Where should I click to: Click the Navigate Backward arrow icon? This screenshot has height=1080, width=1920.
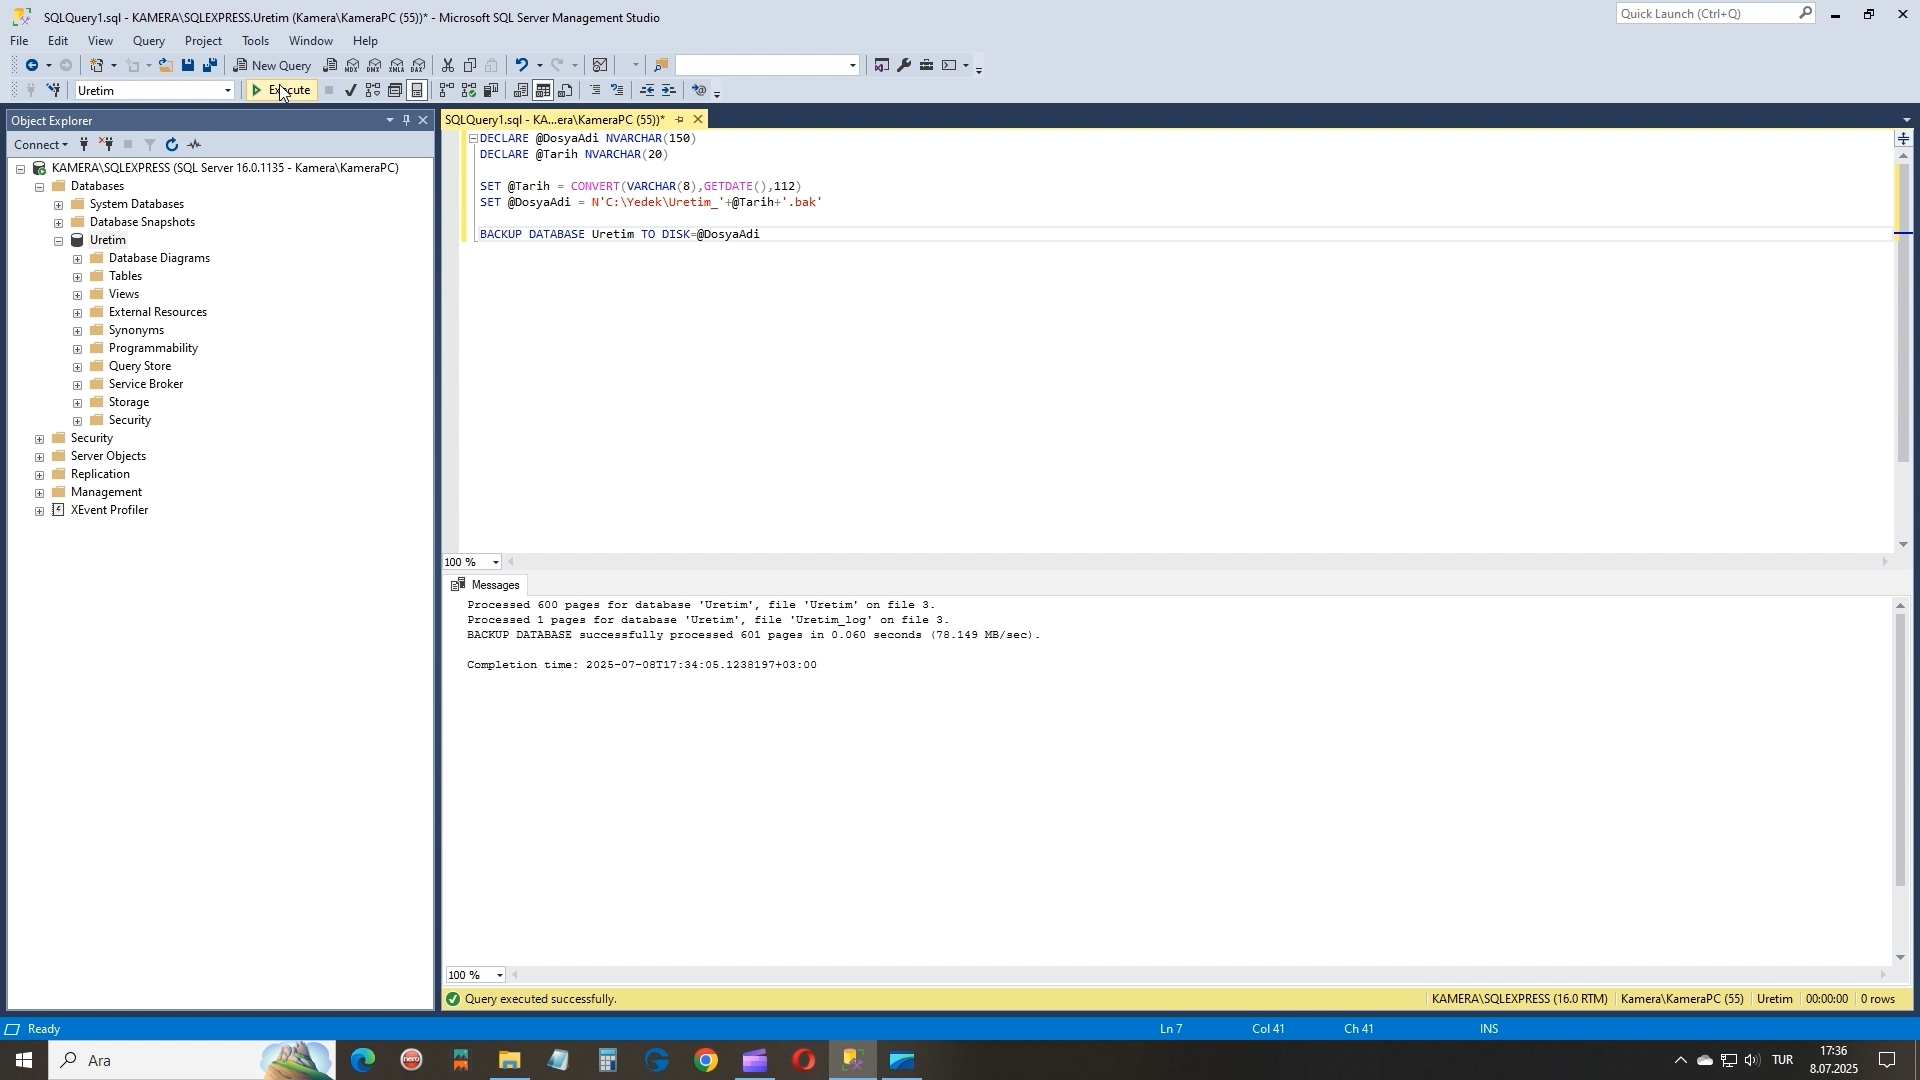pos(31,65)
